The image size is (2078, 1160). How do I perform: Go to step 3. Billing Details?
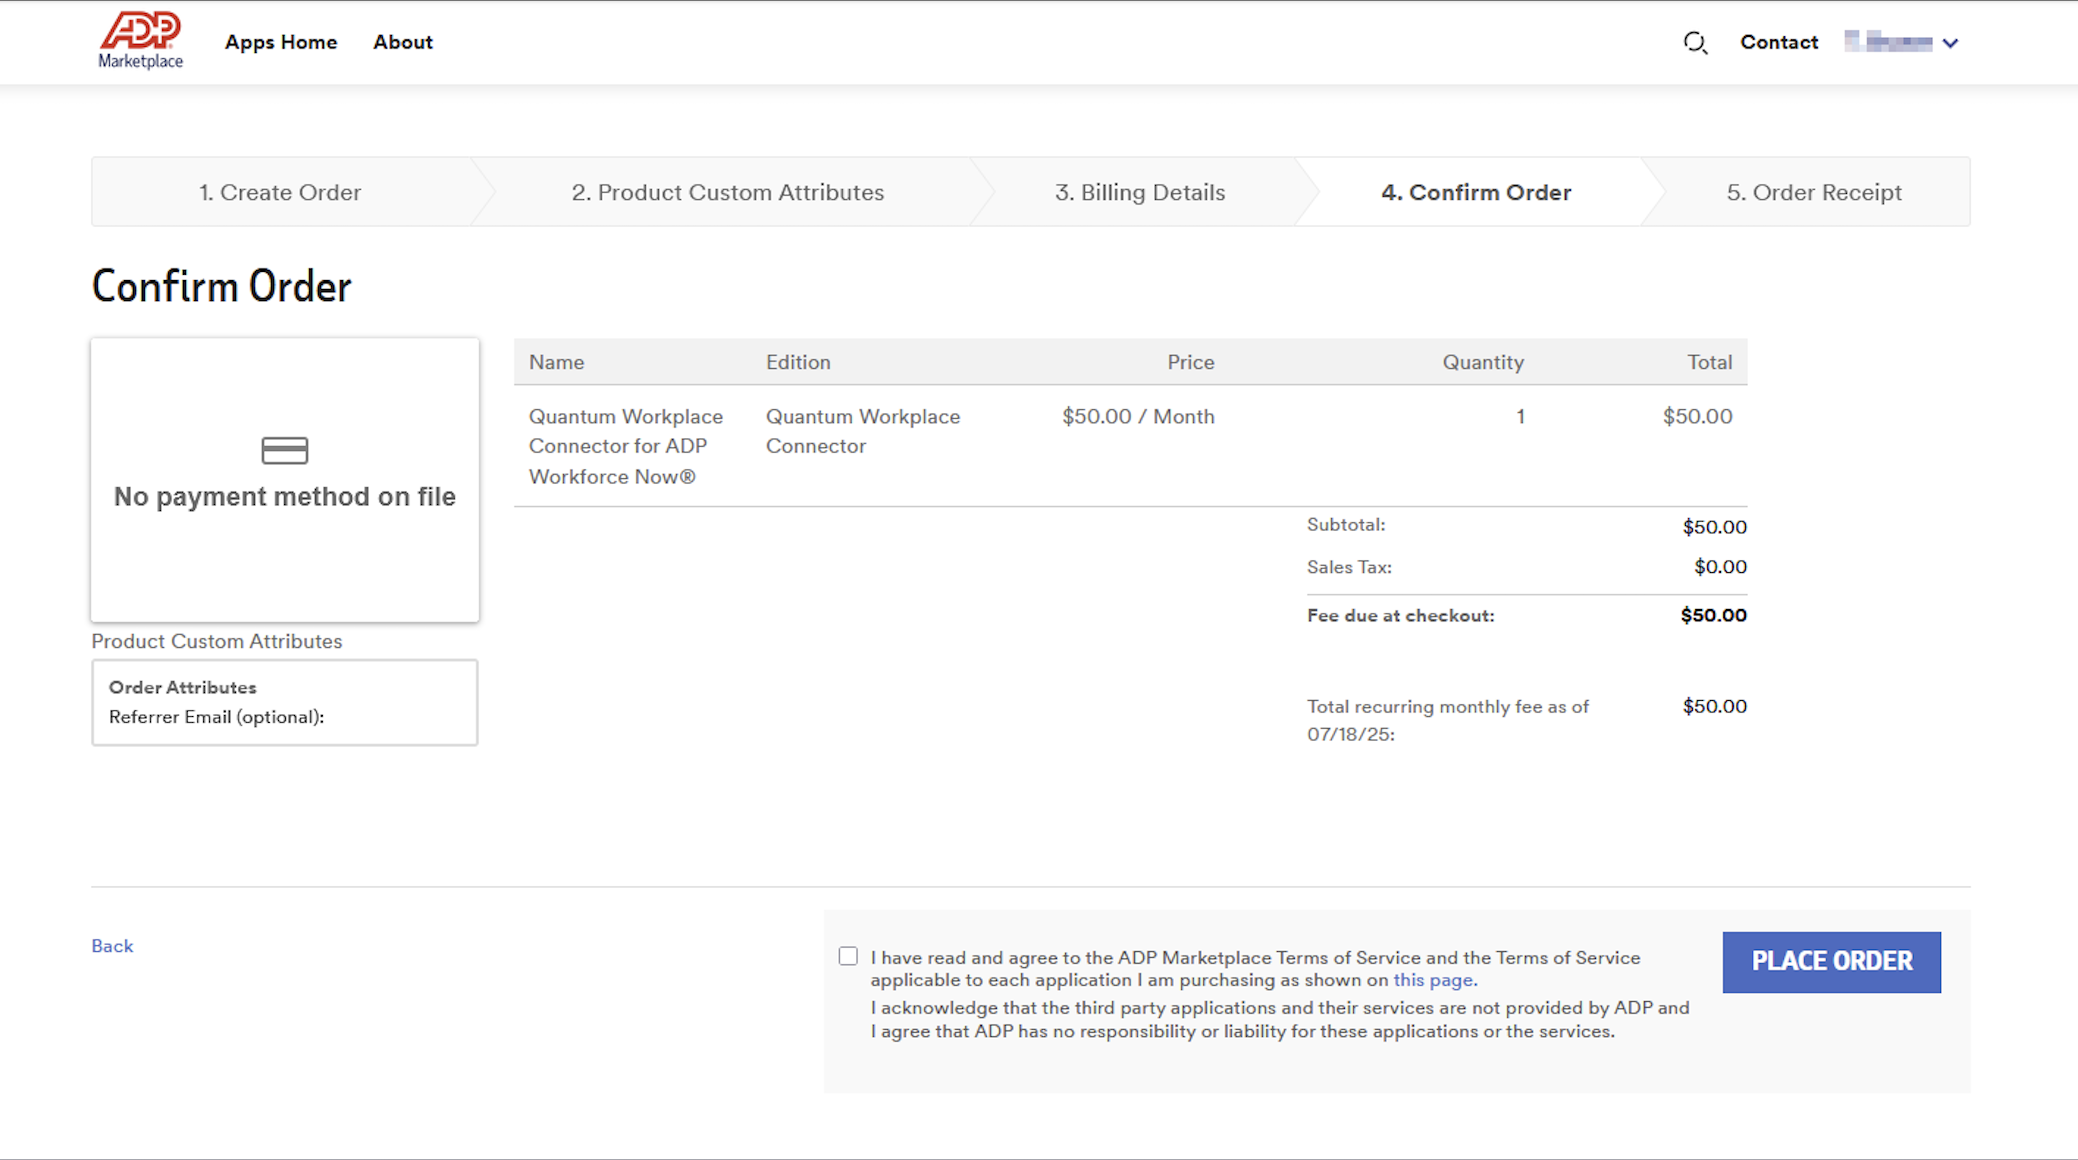[1140, 192]
